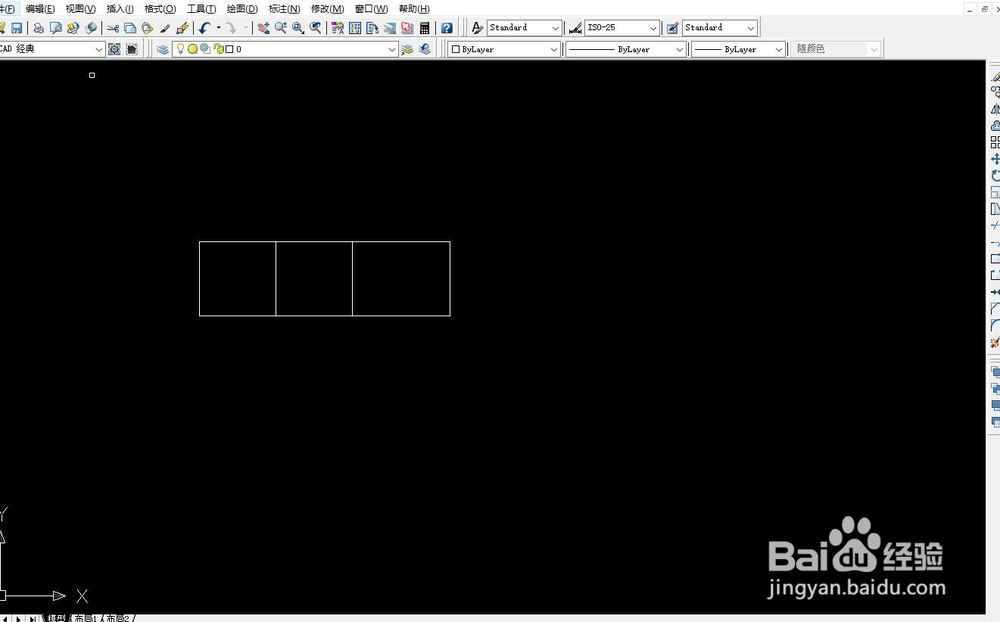
Task: Open the 绘图(D) menu
Action: click(242, 9)
